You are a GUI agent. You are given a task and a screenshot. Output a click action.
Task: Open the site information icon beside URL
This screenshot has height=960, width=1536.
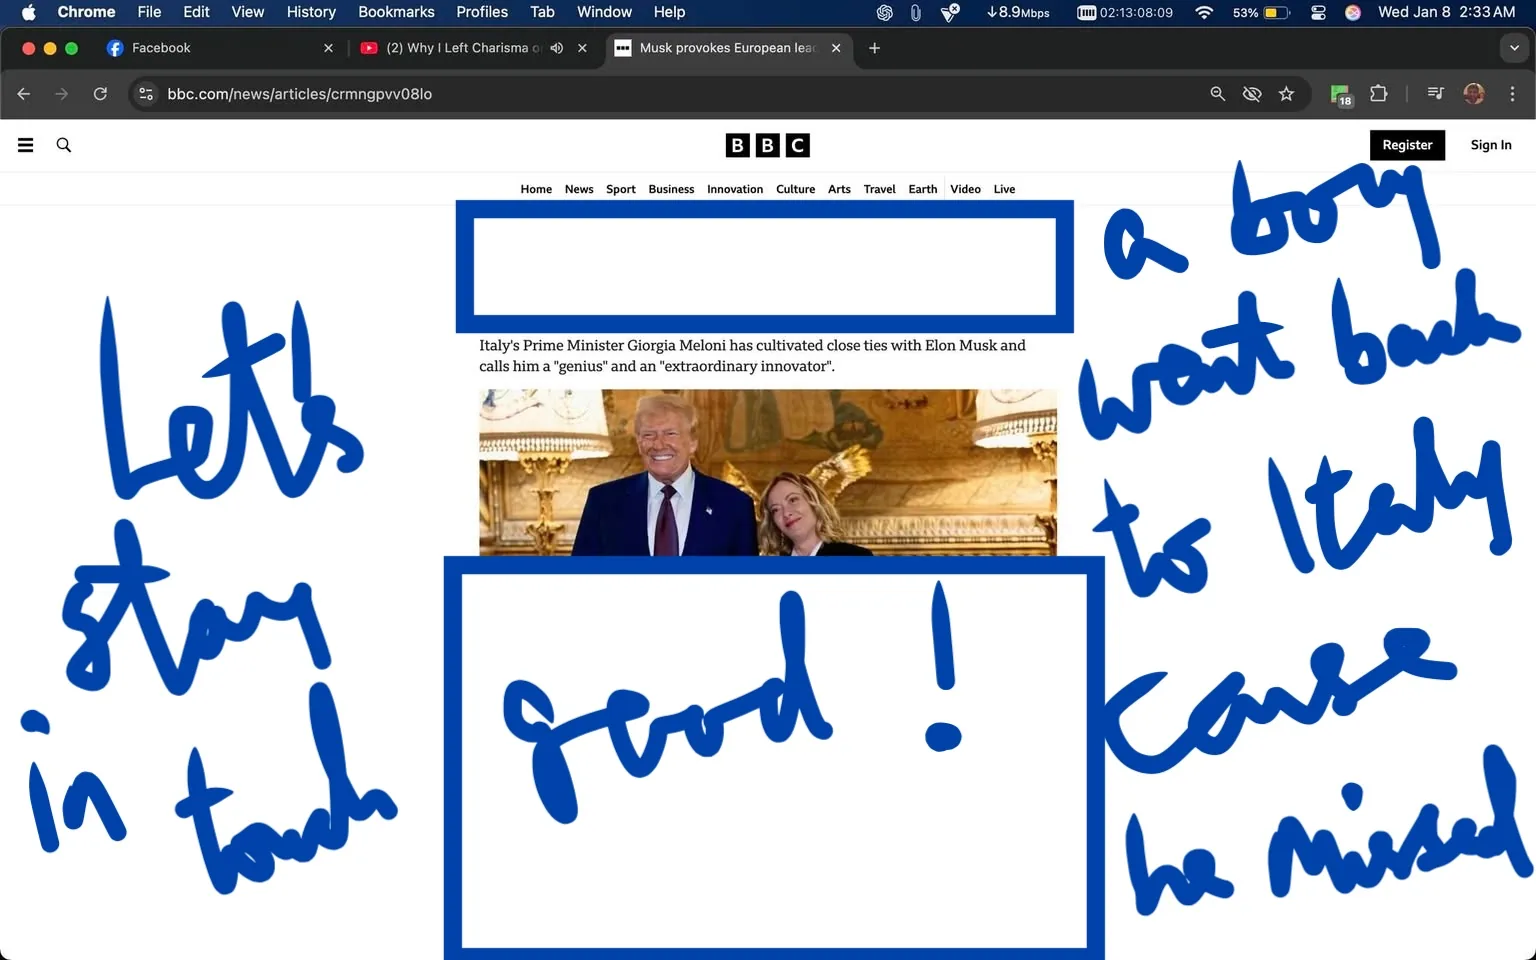[x=146, y=94]
